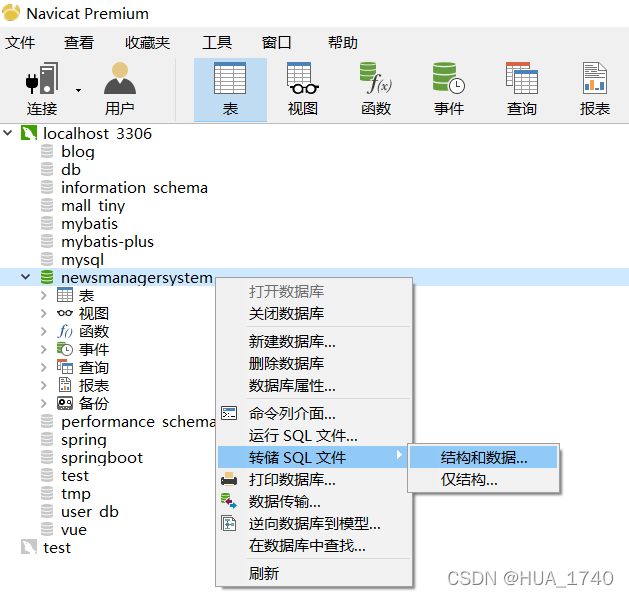Click the mybatis-plus database icon
The width and height of the screenshot is (629, 597).
pyautogui.click(x=47, y=241)
